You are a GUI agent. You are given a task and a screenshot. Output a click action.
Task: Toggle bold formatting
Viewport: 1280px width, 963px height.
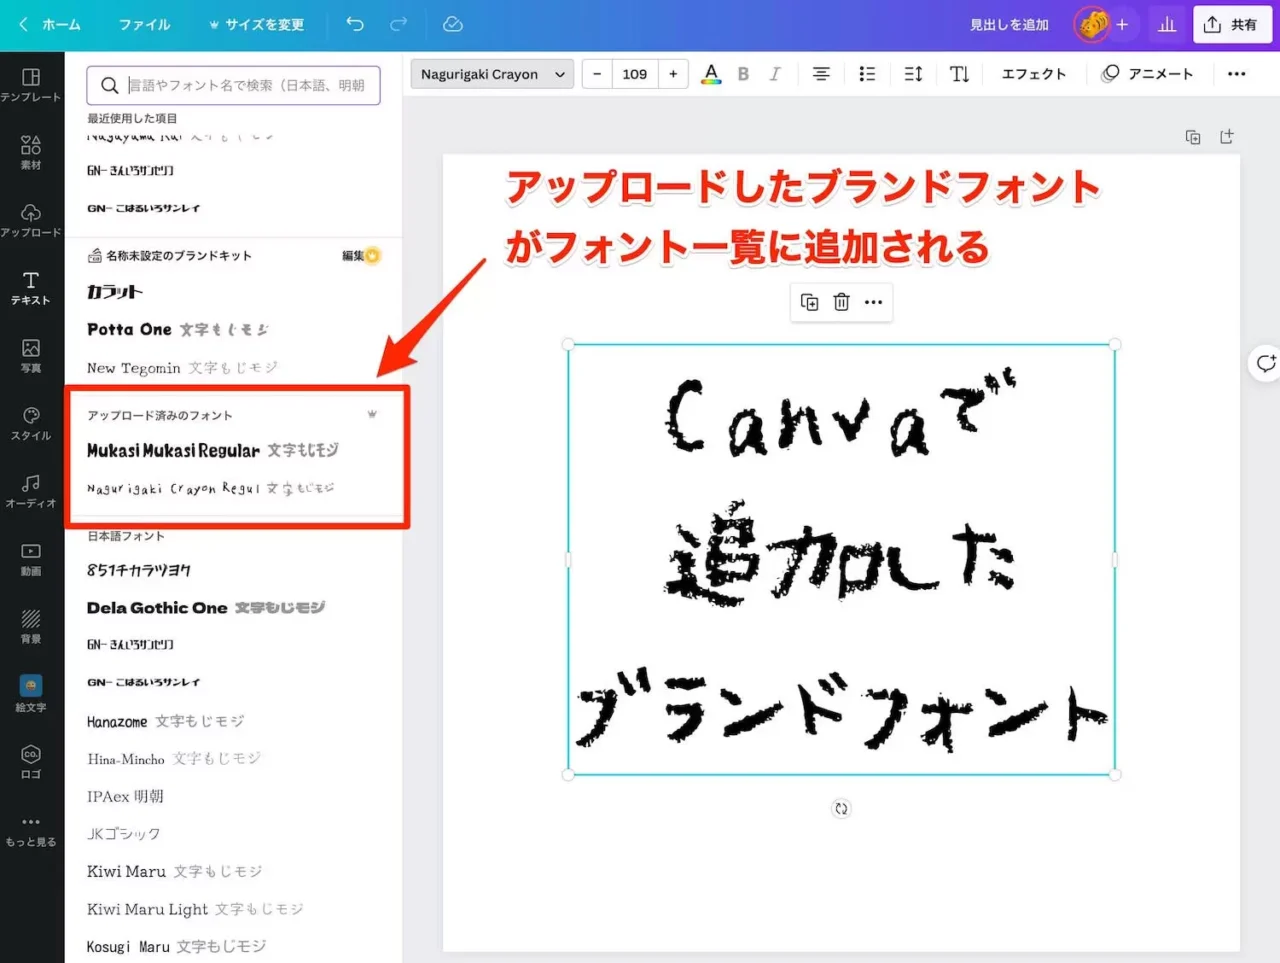click(743, 74)
